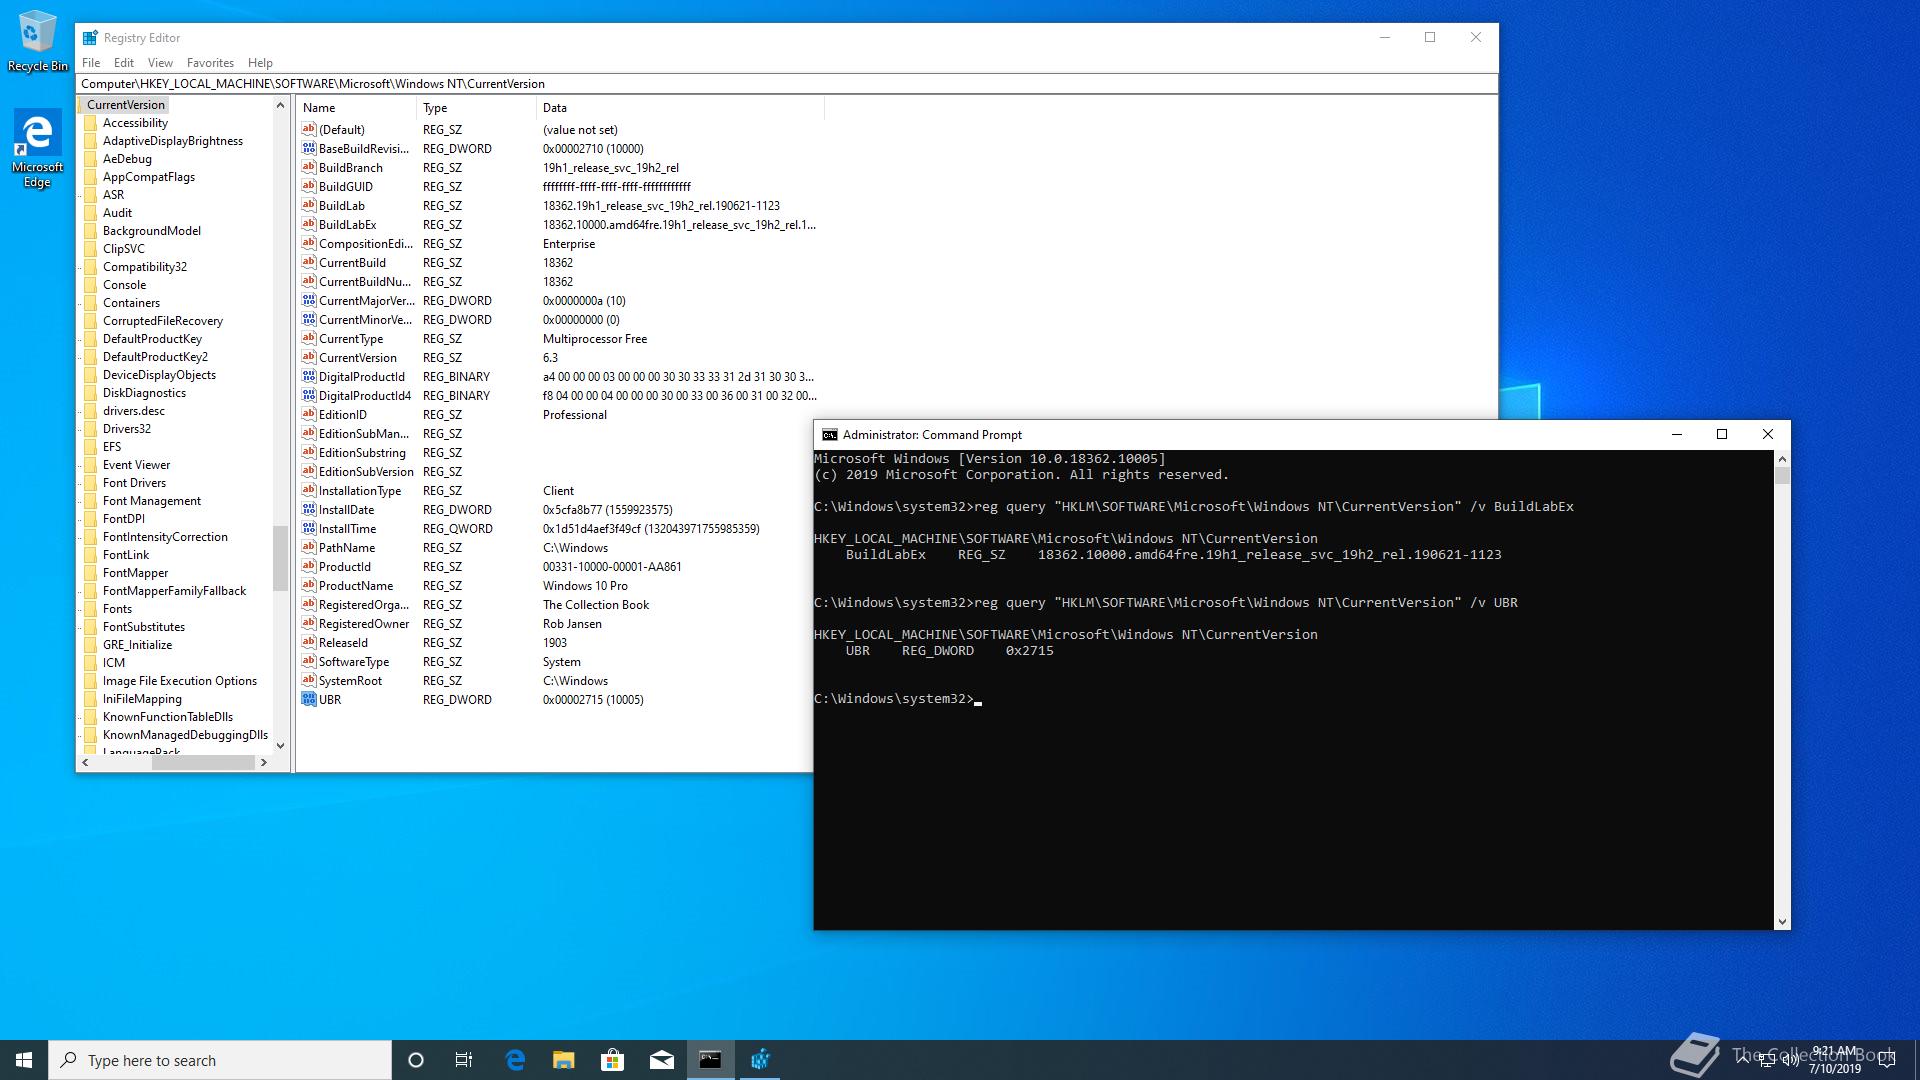Click the taskbar clock and date
The width and height of the screenshot is (1920, 1080).
(1834, 1060)
